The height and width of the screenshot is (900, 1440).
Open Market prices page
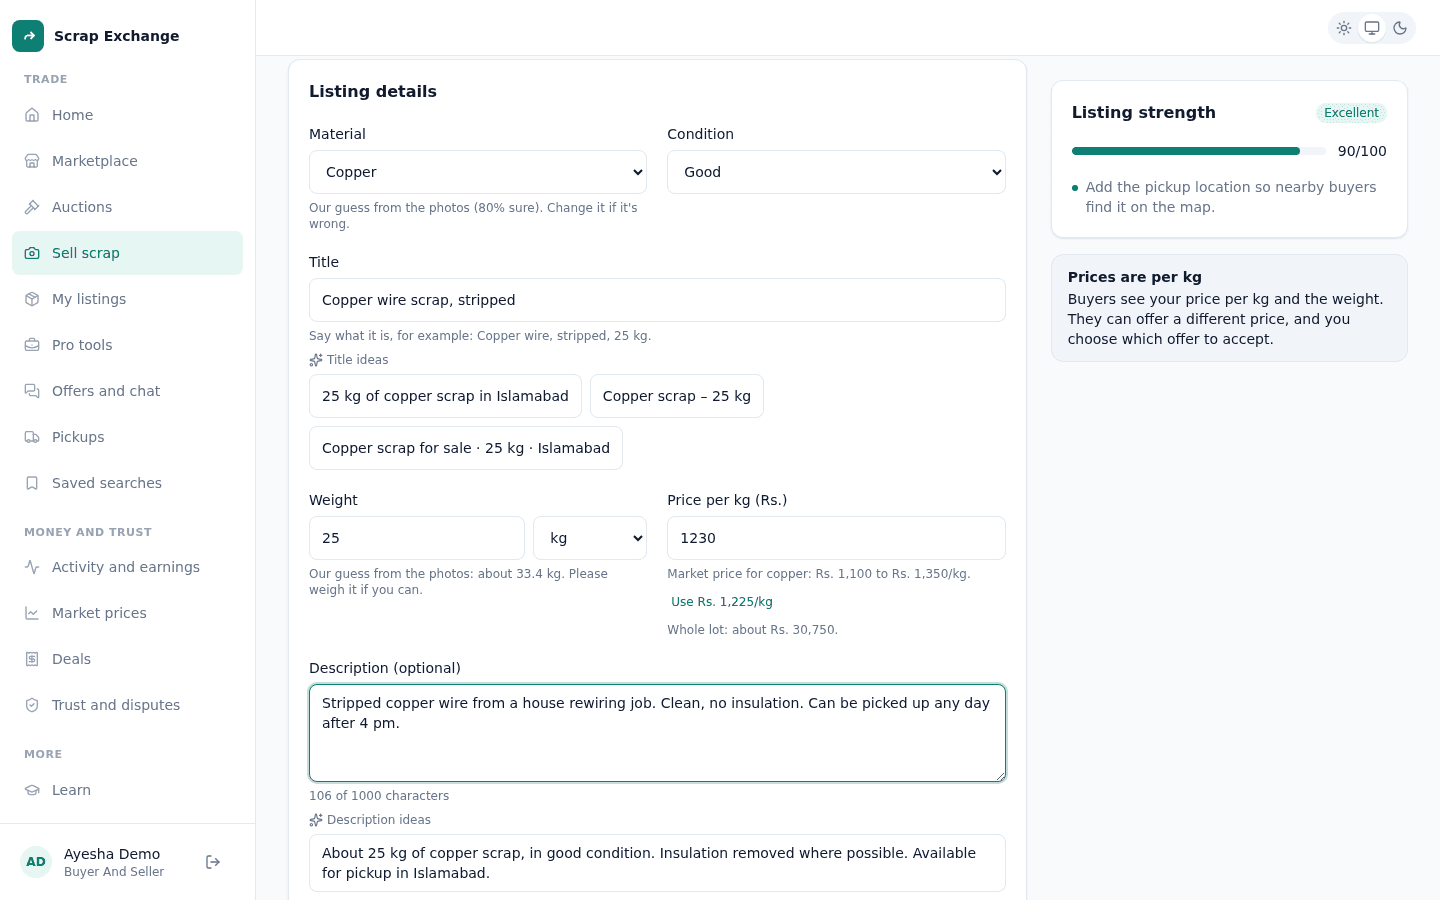point(127,613)
